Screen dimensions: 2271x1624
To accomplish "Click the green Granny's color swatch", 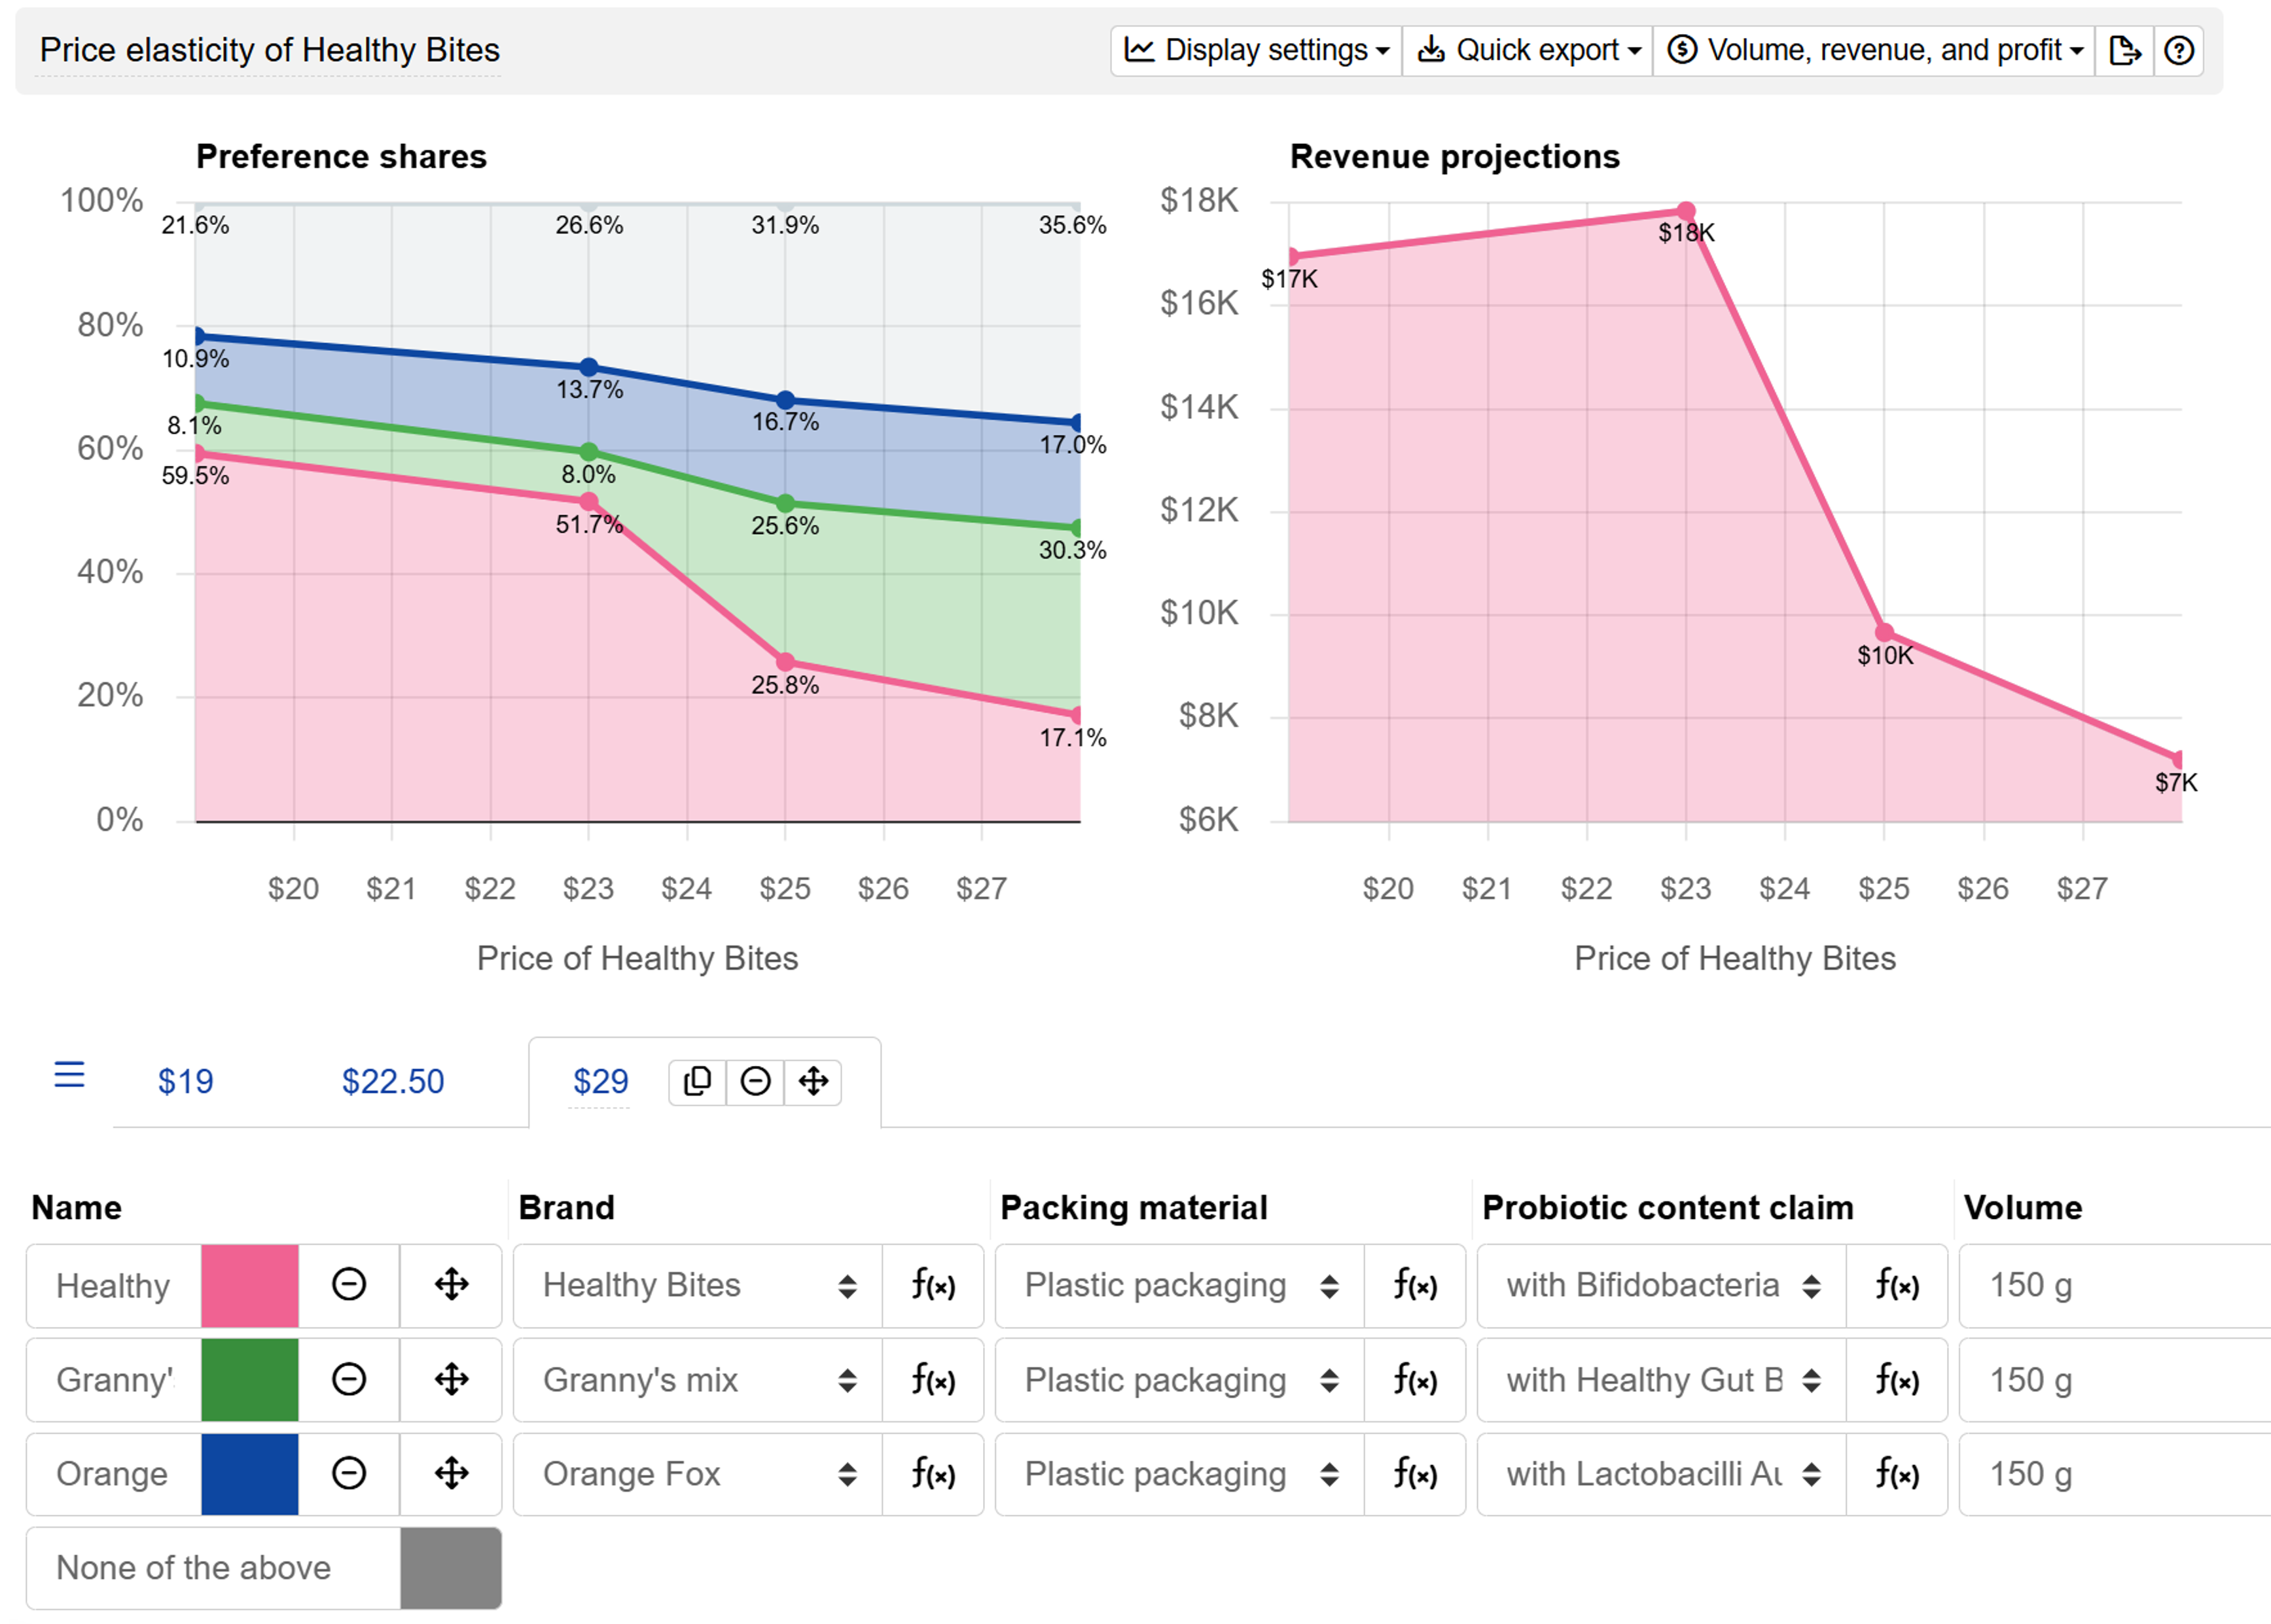I will 250,1380.
